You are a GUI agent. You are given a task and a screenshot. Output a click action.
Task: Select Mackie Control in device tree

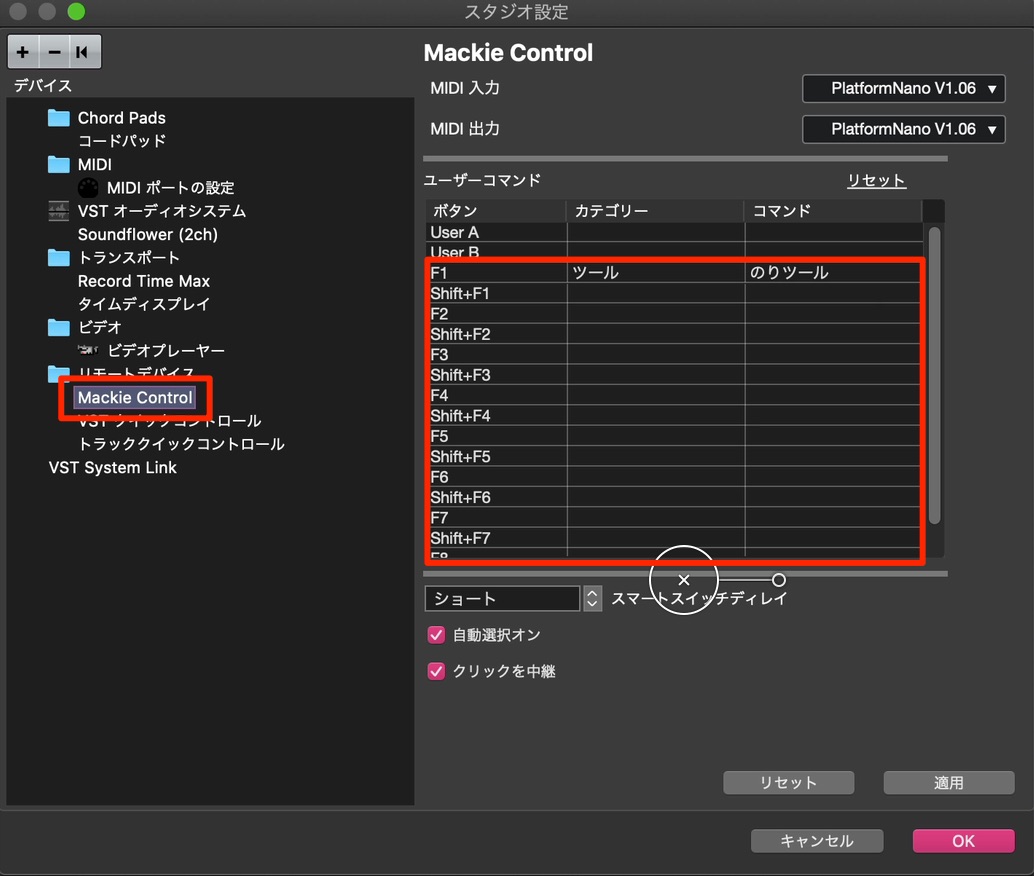(135, 398)
